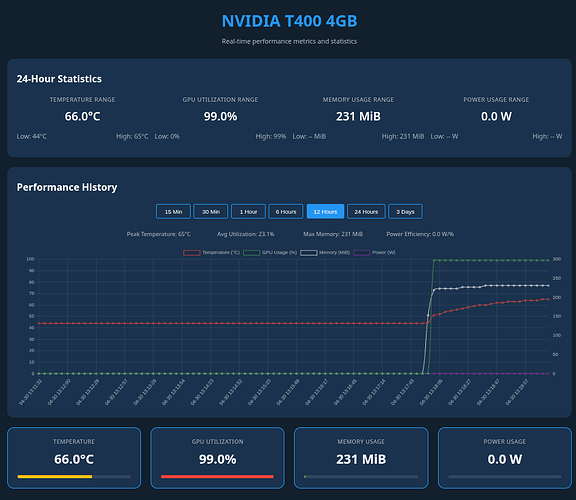Screen dimensions: 576x500
Task: Click 99.0% in the bottom GPU Utilization card
Action: tap(217, 459)
